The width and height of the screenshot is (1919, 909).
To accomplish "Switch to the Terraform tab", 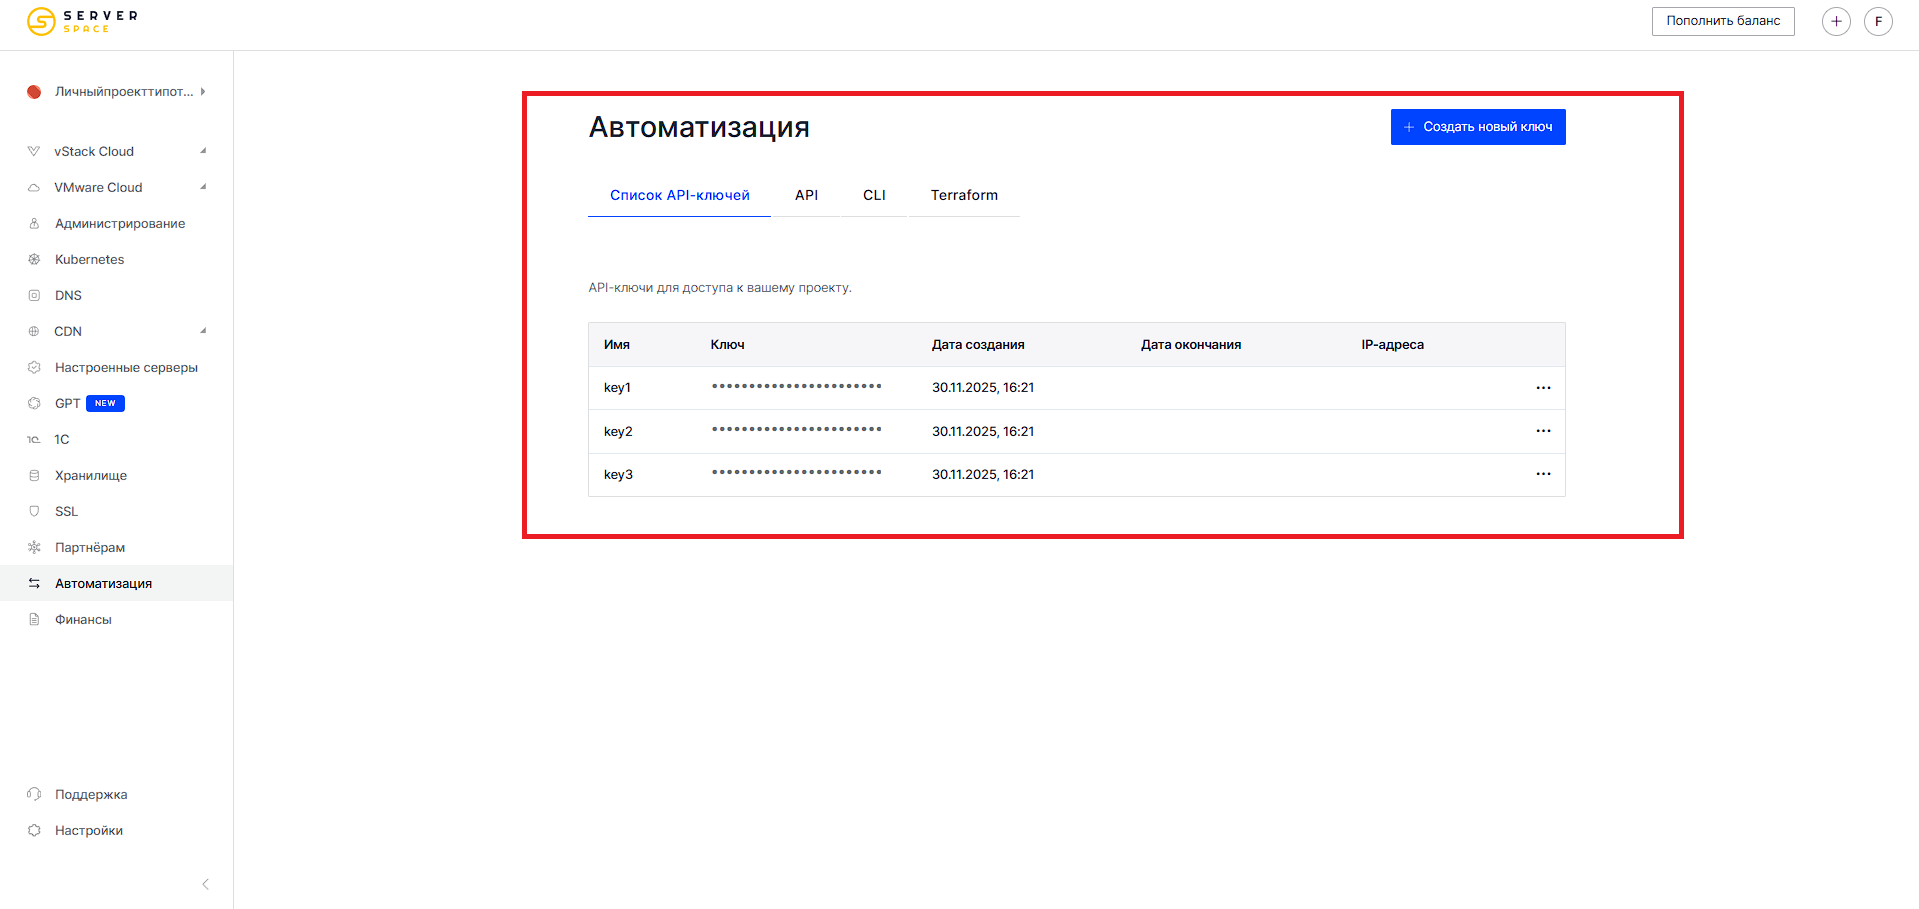I will pos(964,195).
